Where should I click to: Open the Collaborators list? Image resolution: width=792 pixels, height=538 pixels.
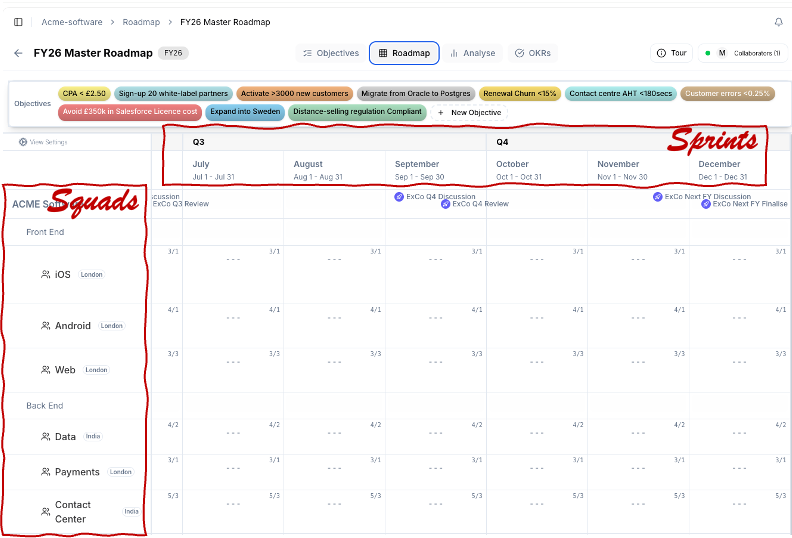click(741, 53)
